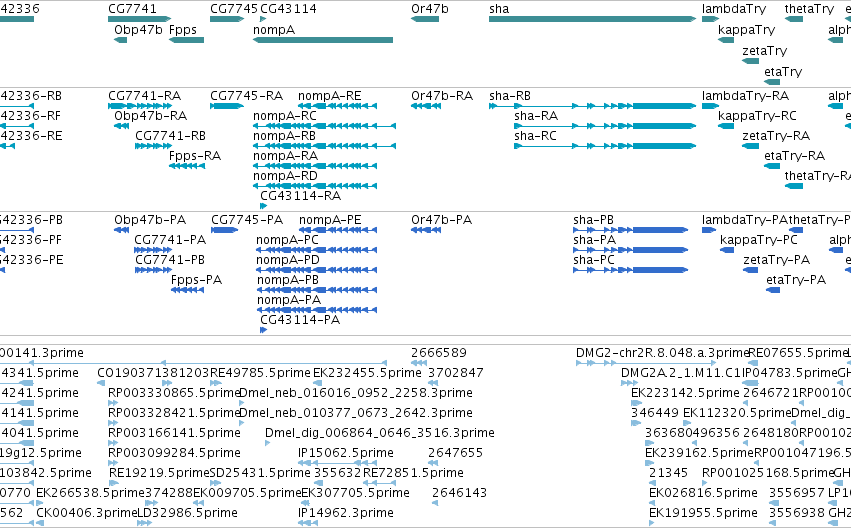
Task: Open protein nompA-PA label
Action: coord(289,300)
